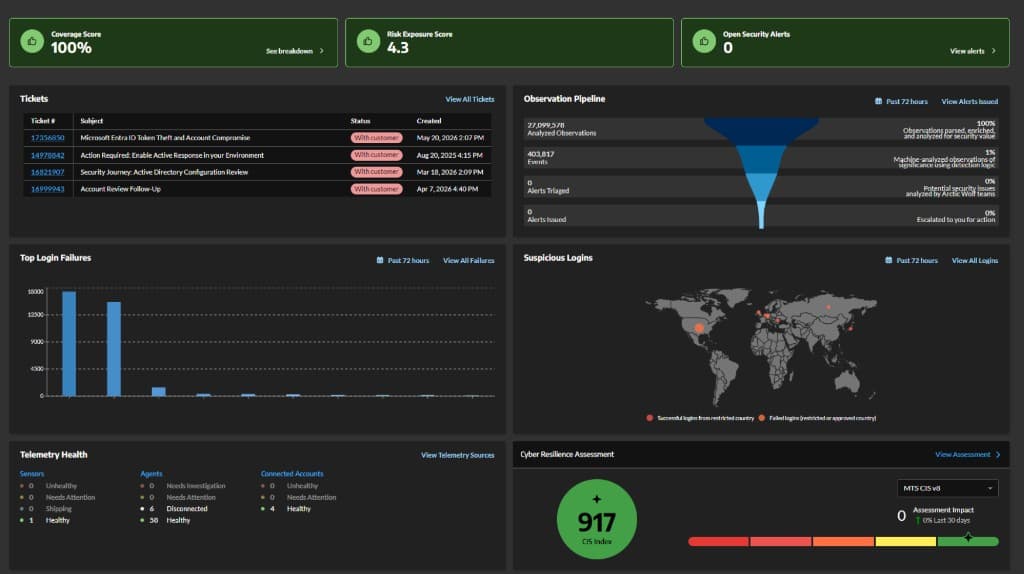Click the Agents Healthy count of 58
The width and height of the screenshot is (1024, 574).
(x=153, y=520)
